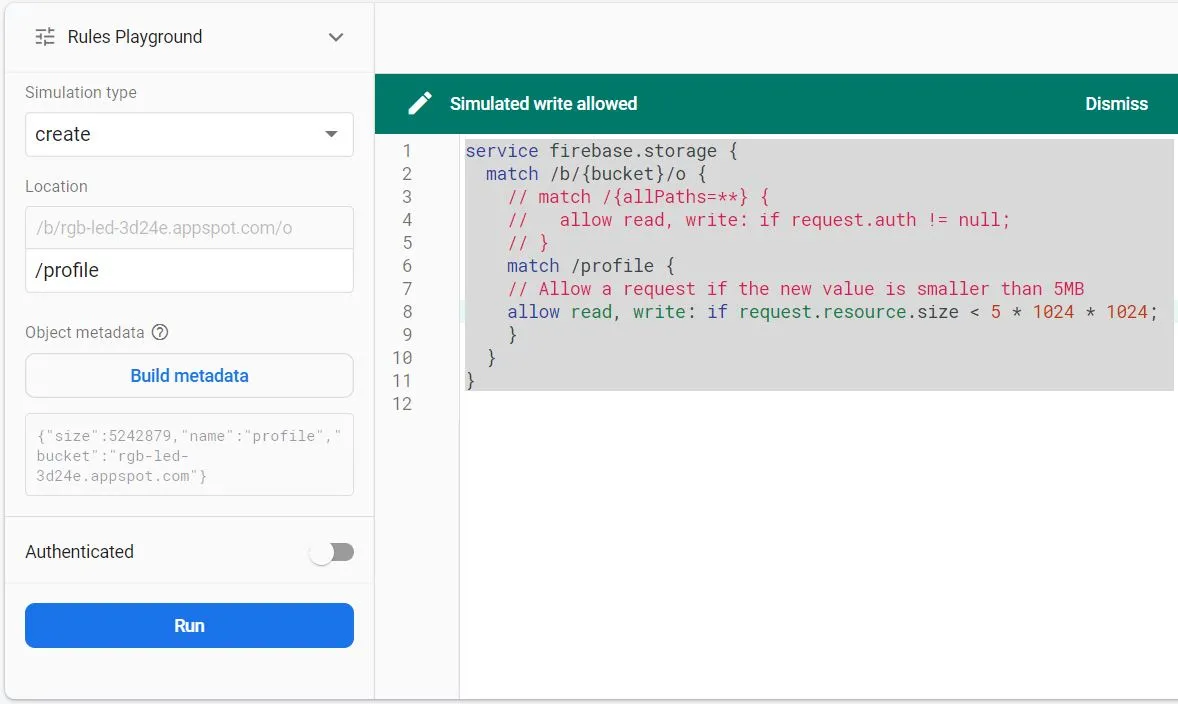Click the blue Run button

[x=189, y=625]
